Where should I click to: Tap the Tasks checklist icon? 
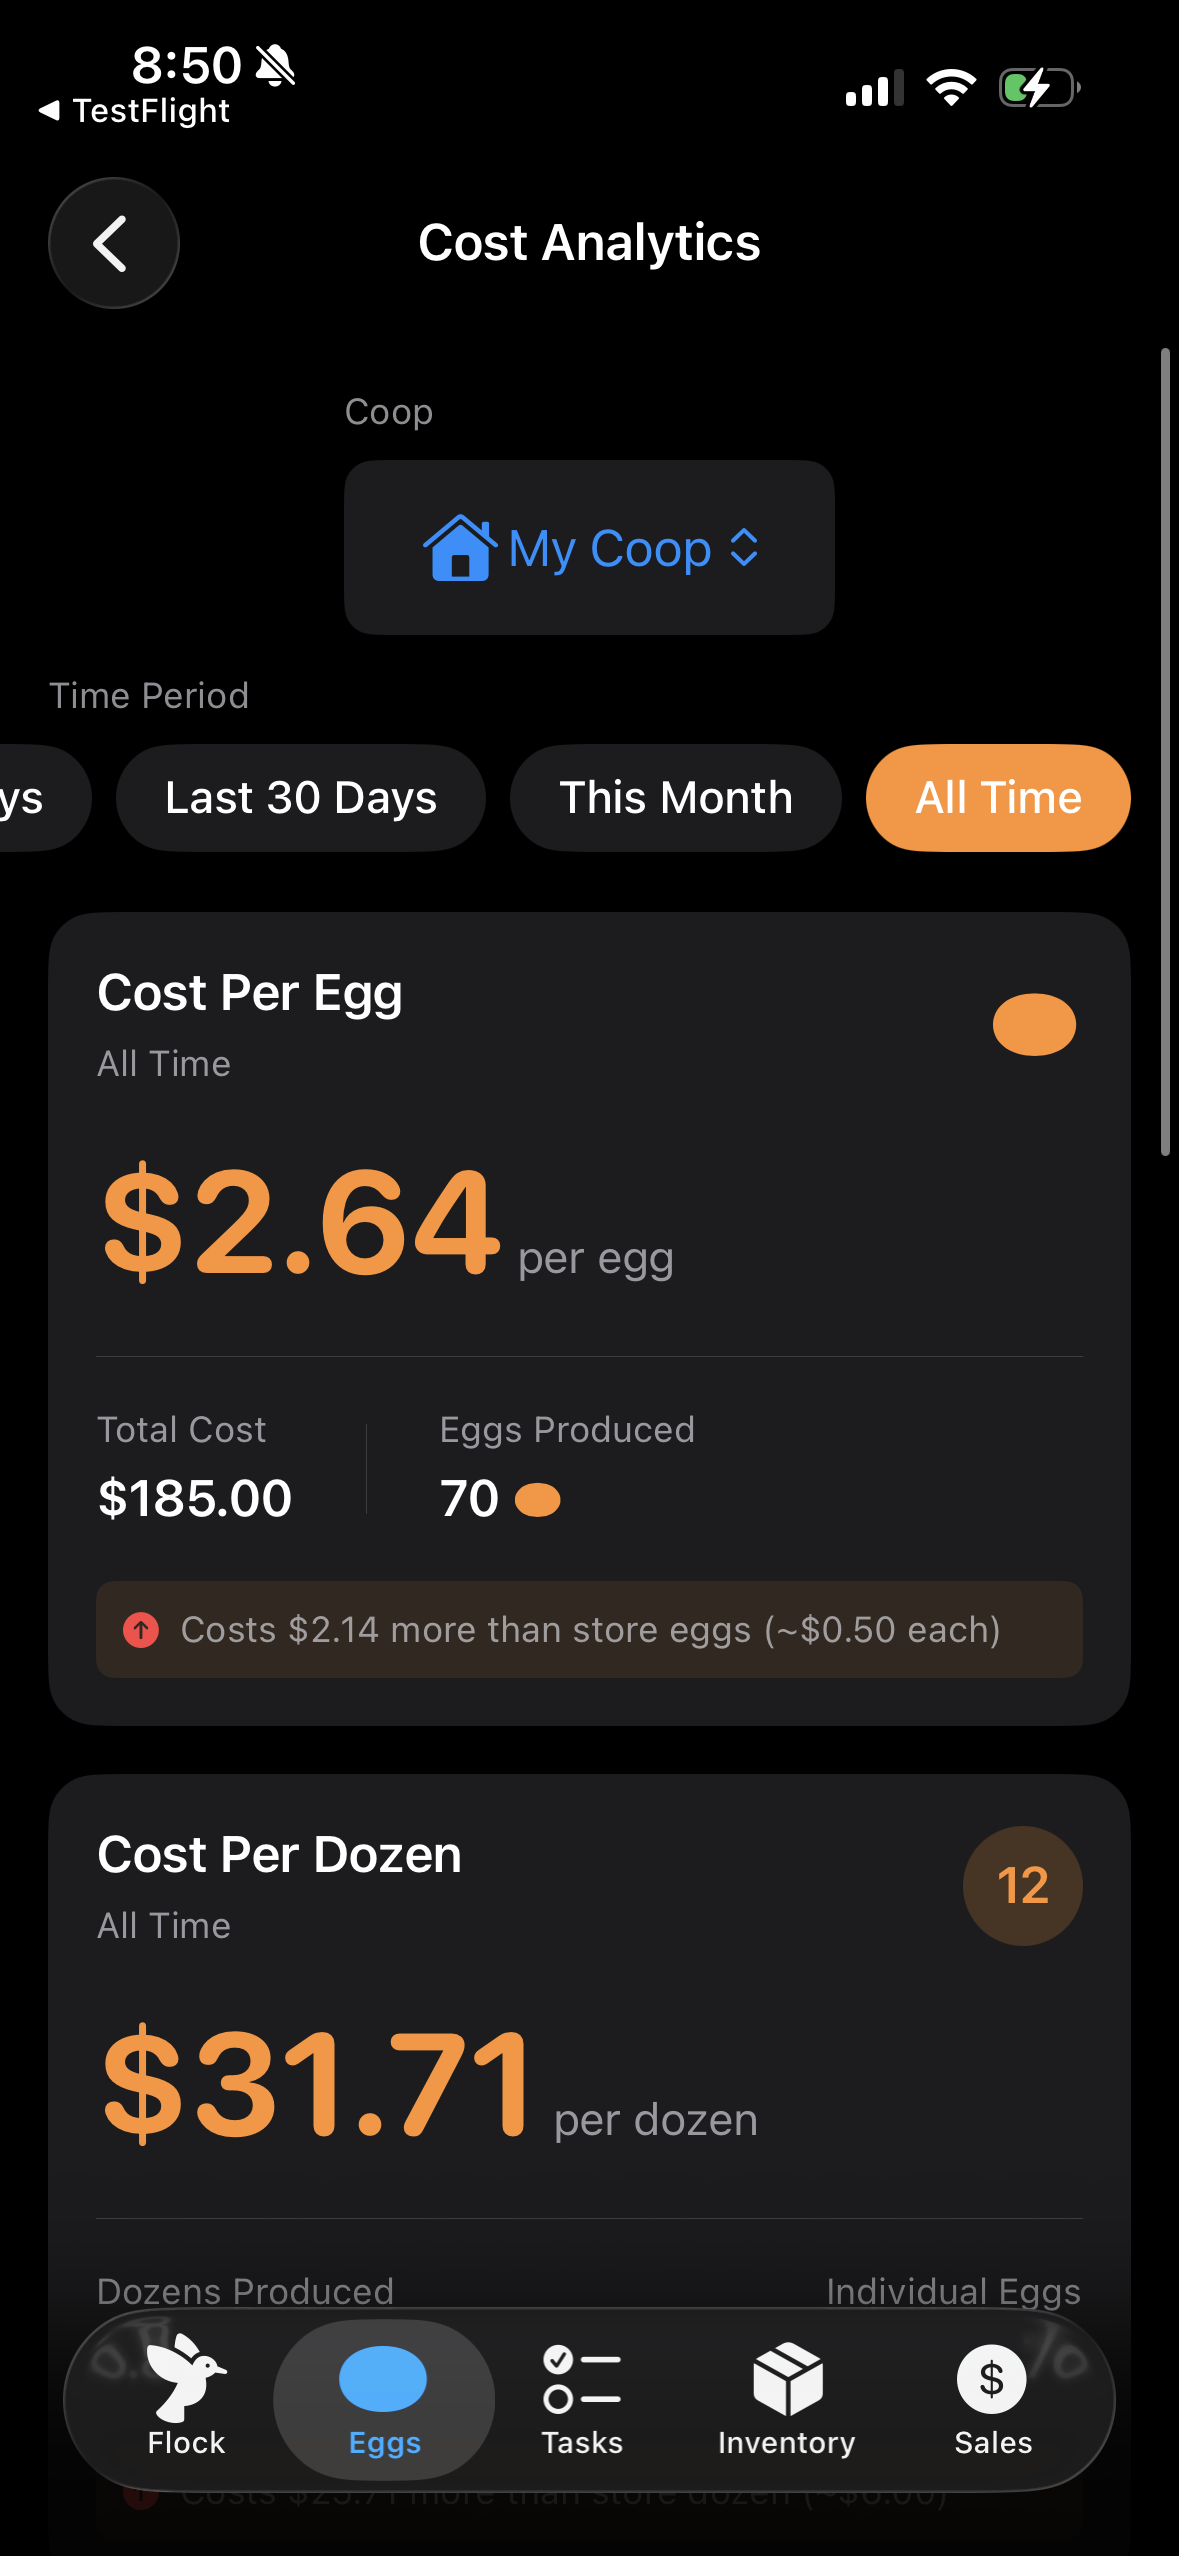pos(582,2378)
